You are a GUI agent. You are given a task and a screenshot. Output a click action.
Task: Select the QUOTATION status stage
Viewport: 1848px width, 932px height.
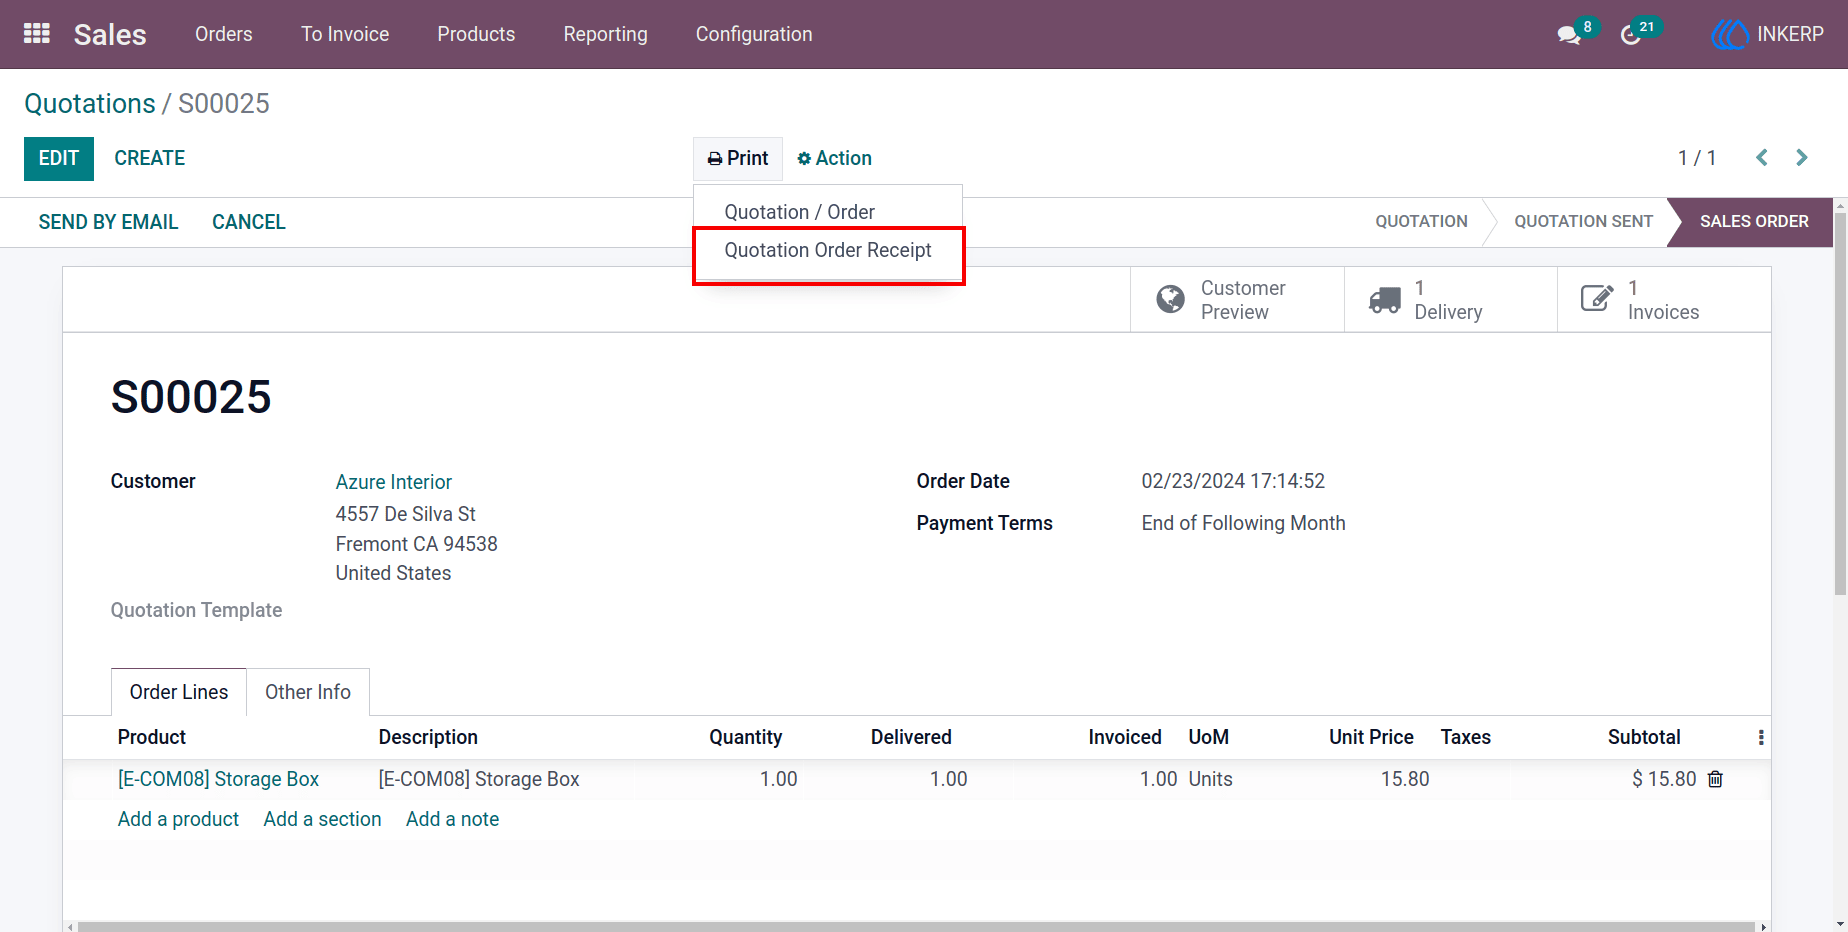point(1421,221)
